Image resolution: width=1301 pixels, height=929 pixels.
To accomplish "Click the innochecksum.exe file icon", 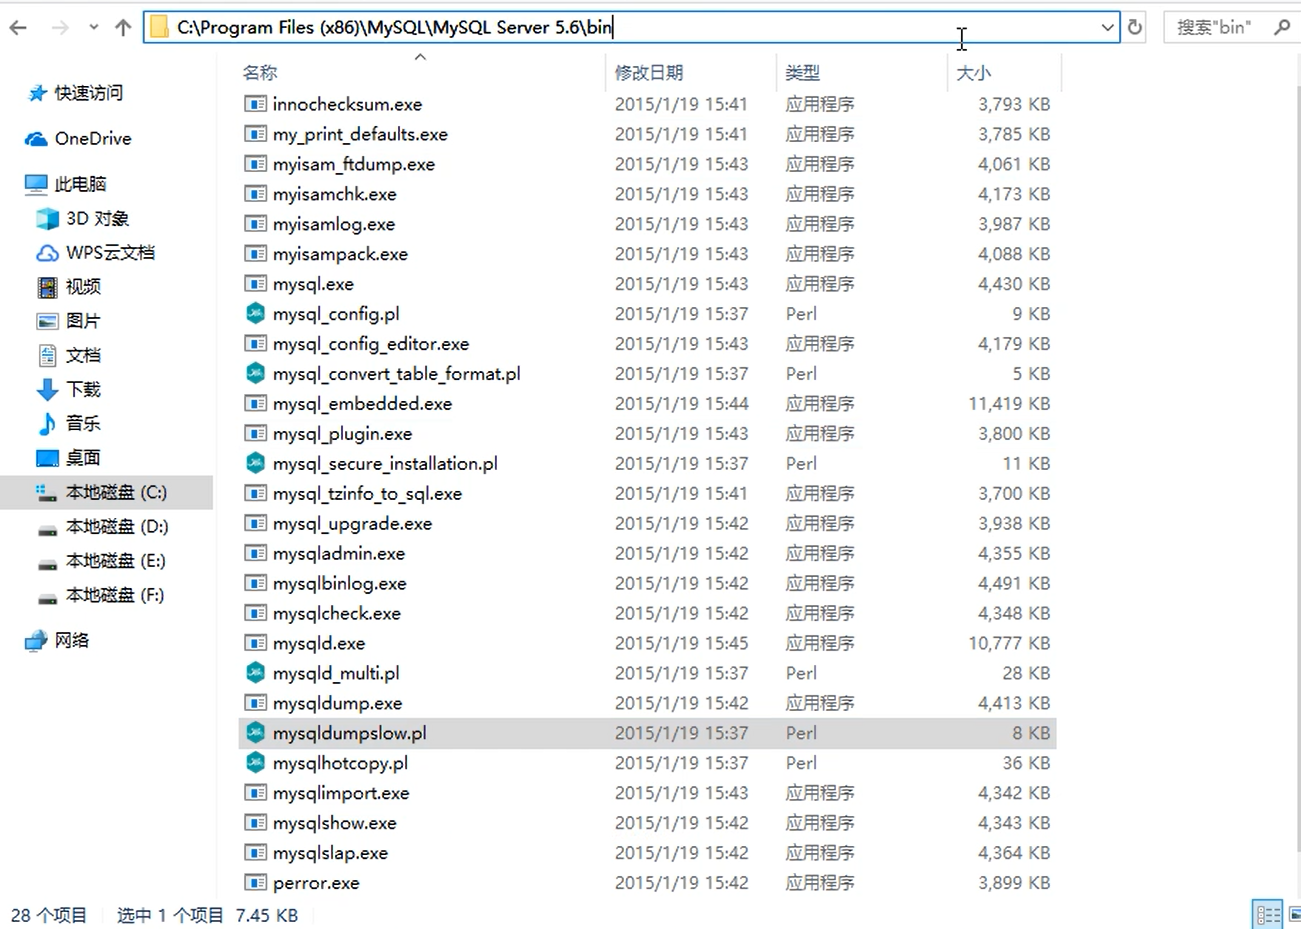I will 256,104.
